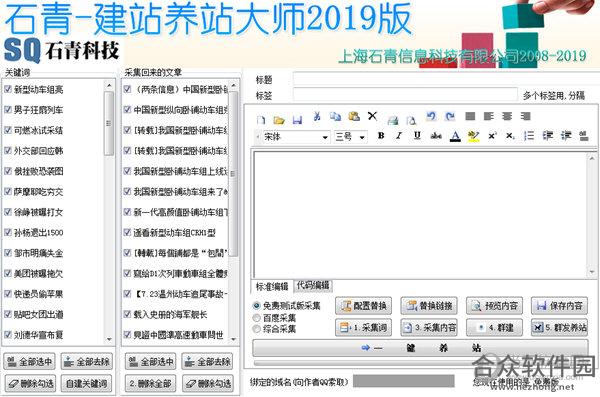Click article list scroll-up arrow
This screenshot has width=600, height=397.
coord(233,85)
